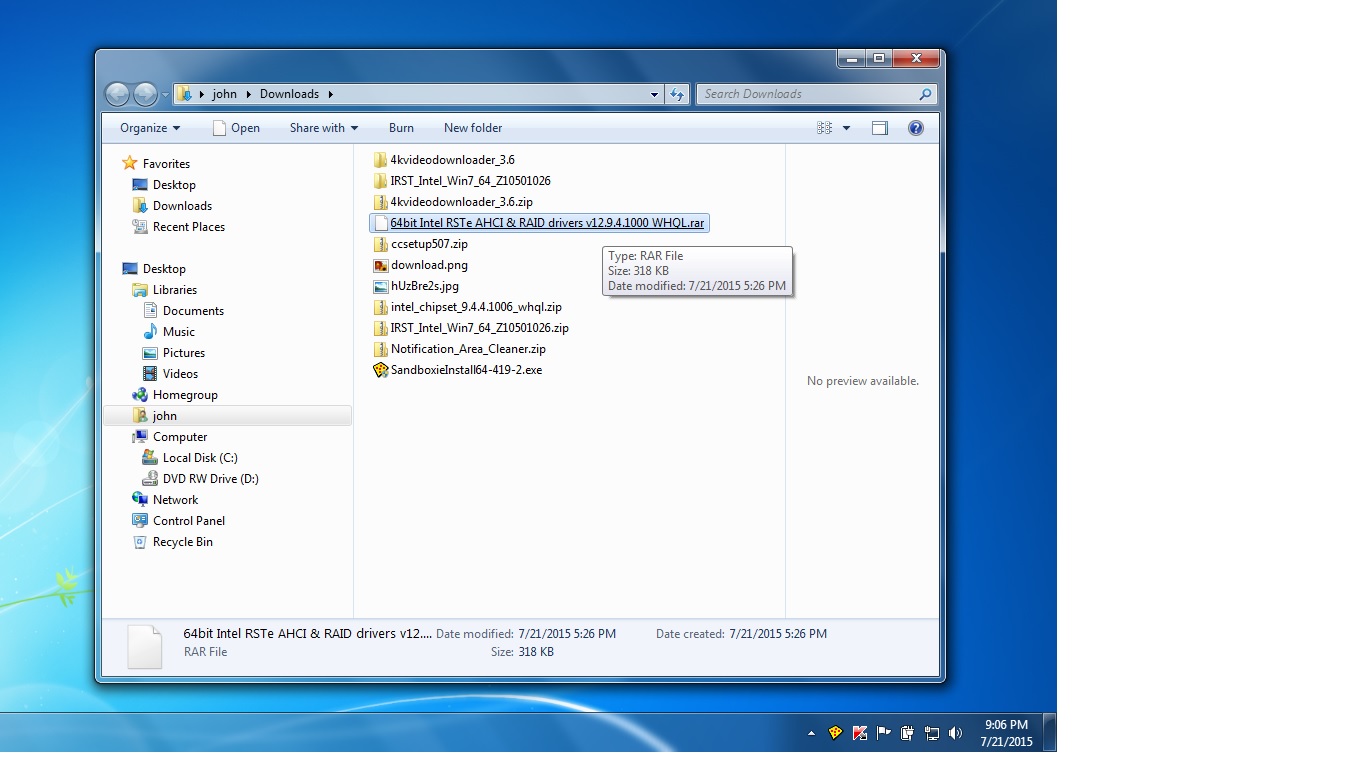Image resolution: width=1366 pixels, height=768 pixels.
Task: Expand the Share with dropdown
Action: (324, 128)
